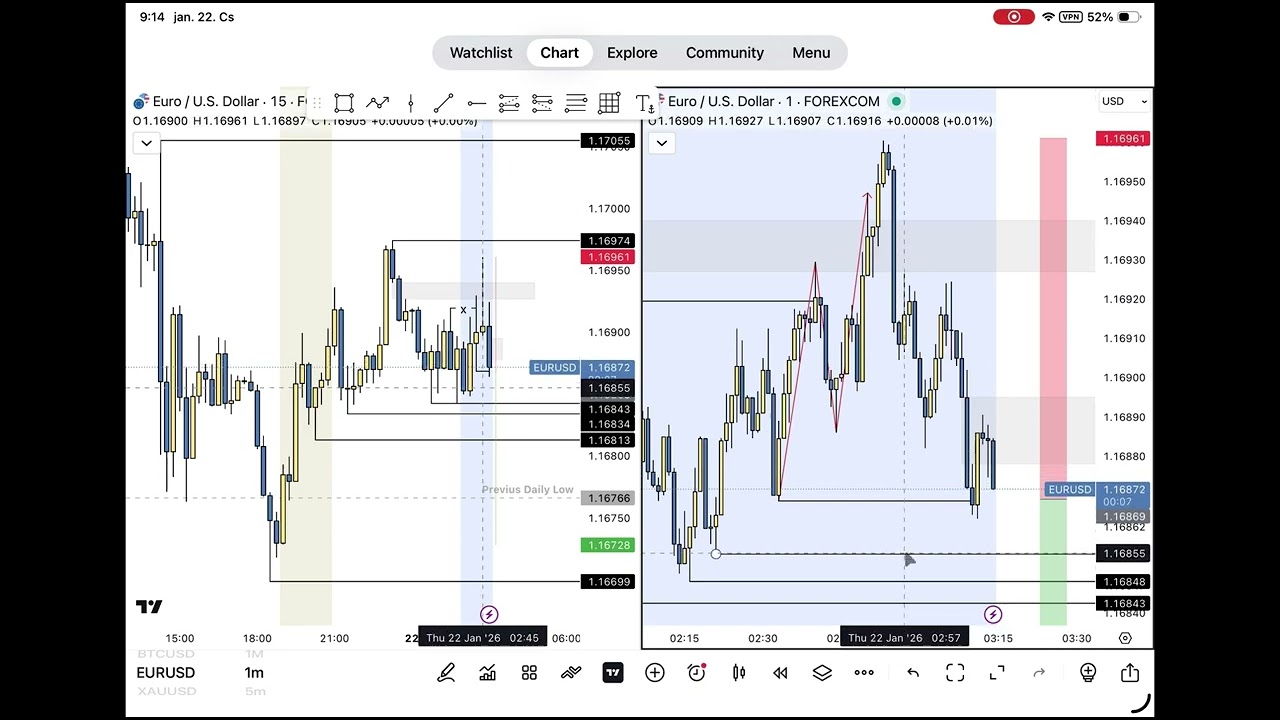Undo the last action
This screenshot has width=1280, height=720.
[913, 673]
